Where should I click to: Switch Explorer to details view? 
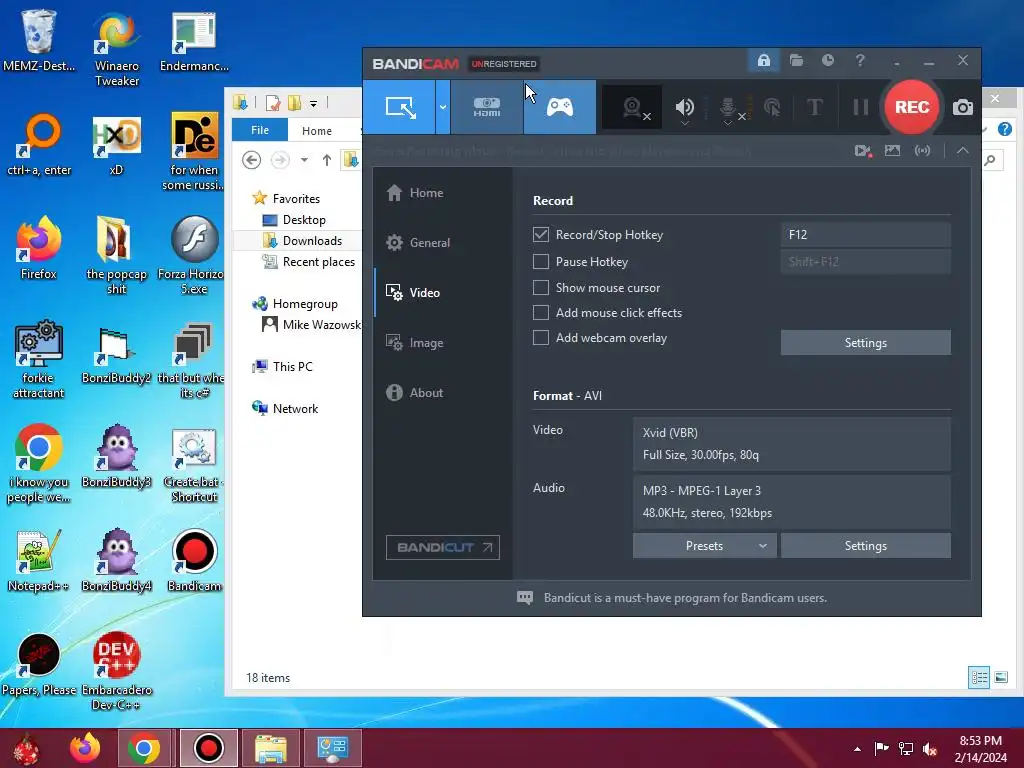(979, 677)
